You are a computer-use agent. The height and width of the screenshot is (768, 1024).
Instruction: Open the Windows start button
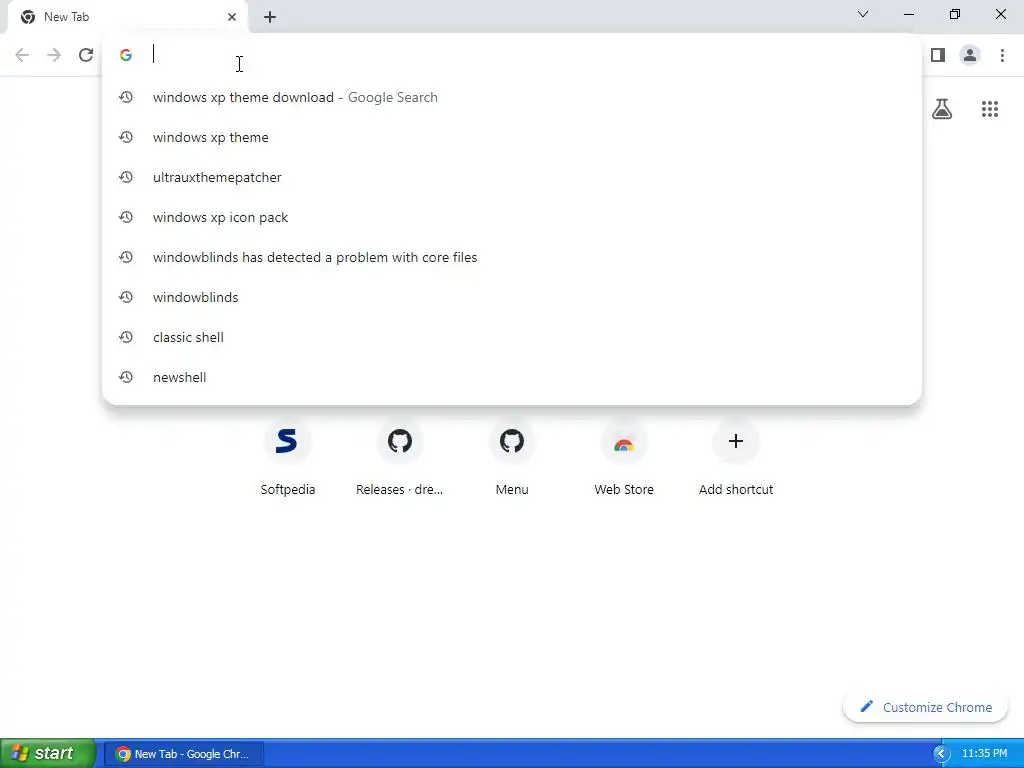pyautogui.click(x=47, y=753)
